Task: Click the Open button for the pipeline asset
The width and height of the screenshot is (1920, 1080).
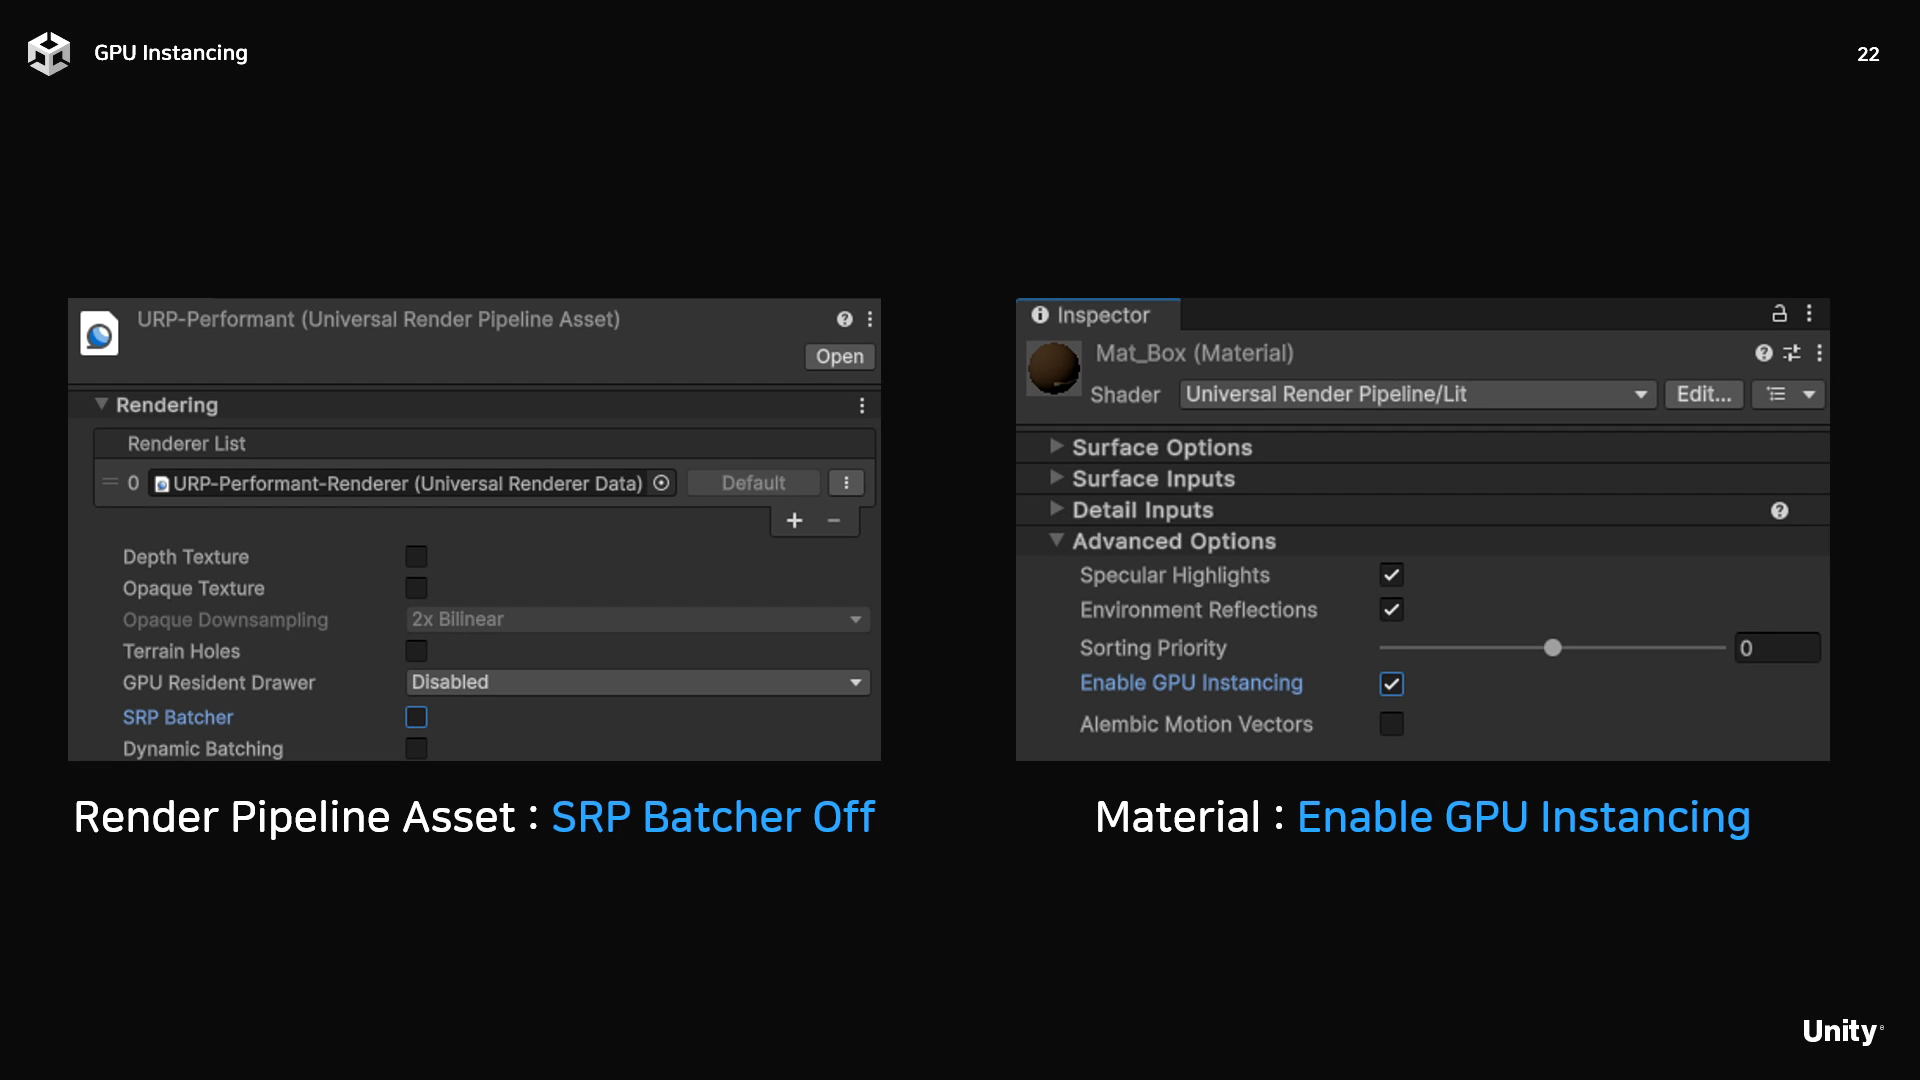Action: pos(839,357)
